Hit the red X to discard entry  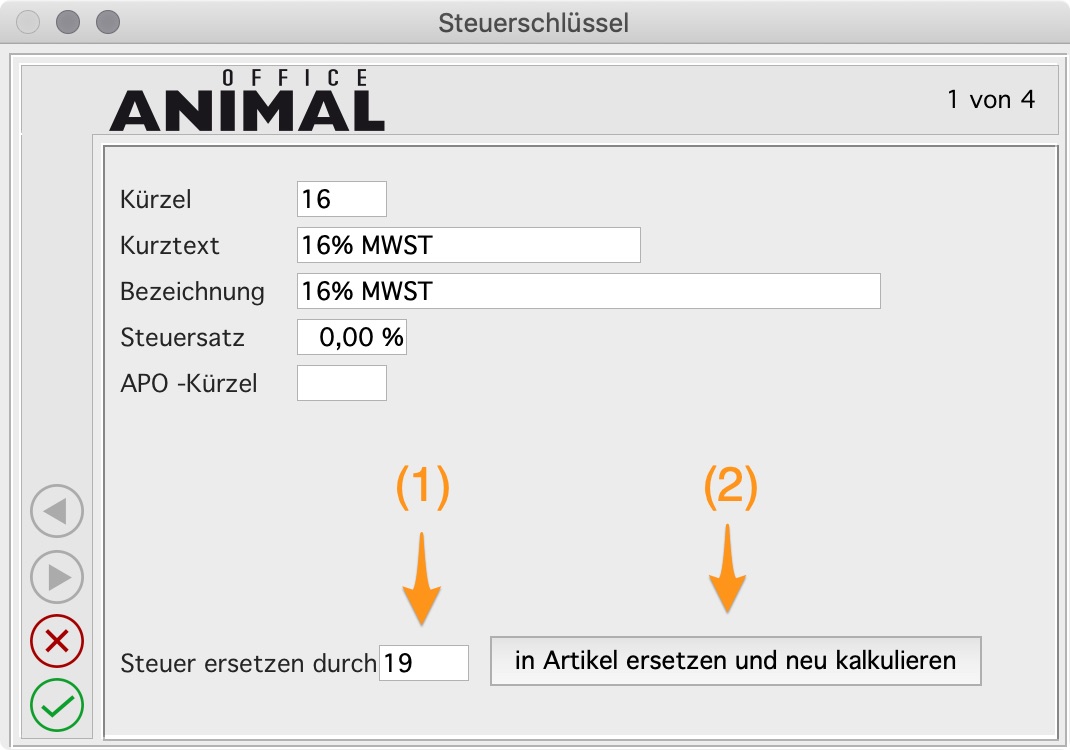(56, 643)
